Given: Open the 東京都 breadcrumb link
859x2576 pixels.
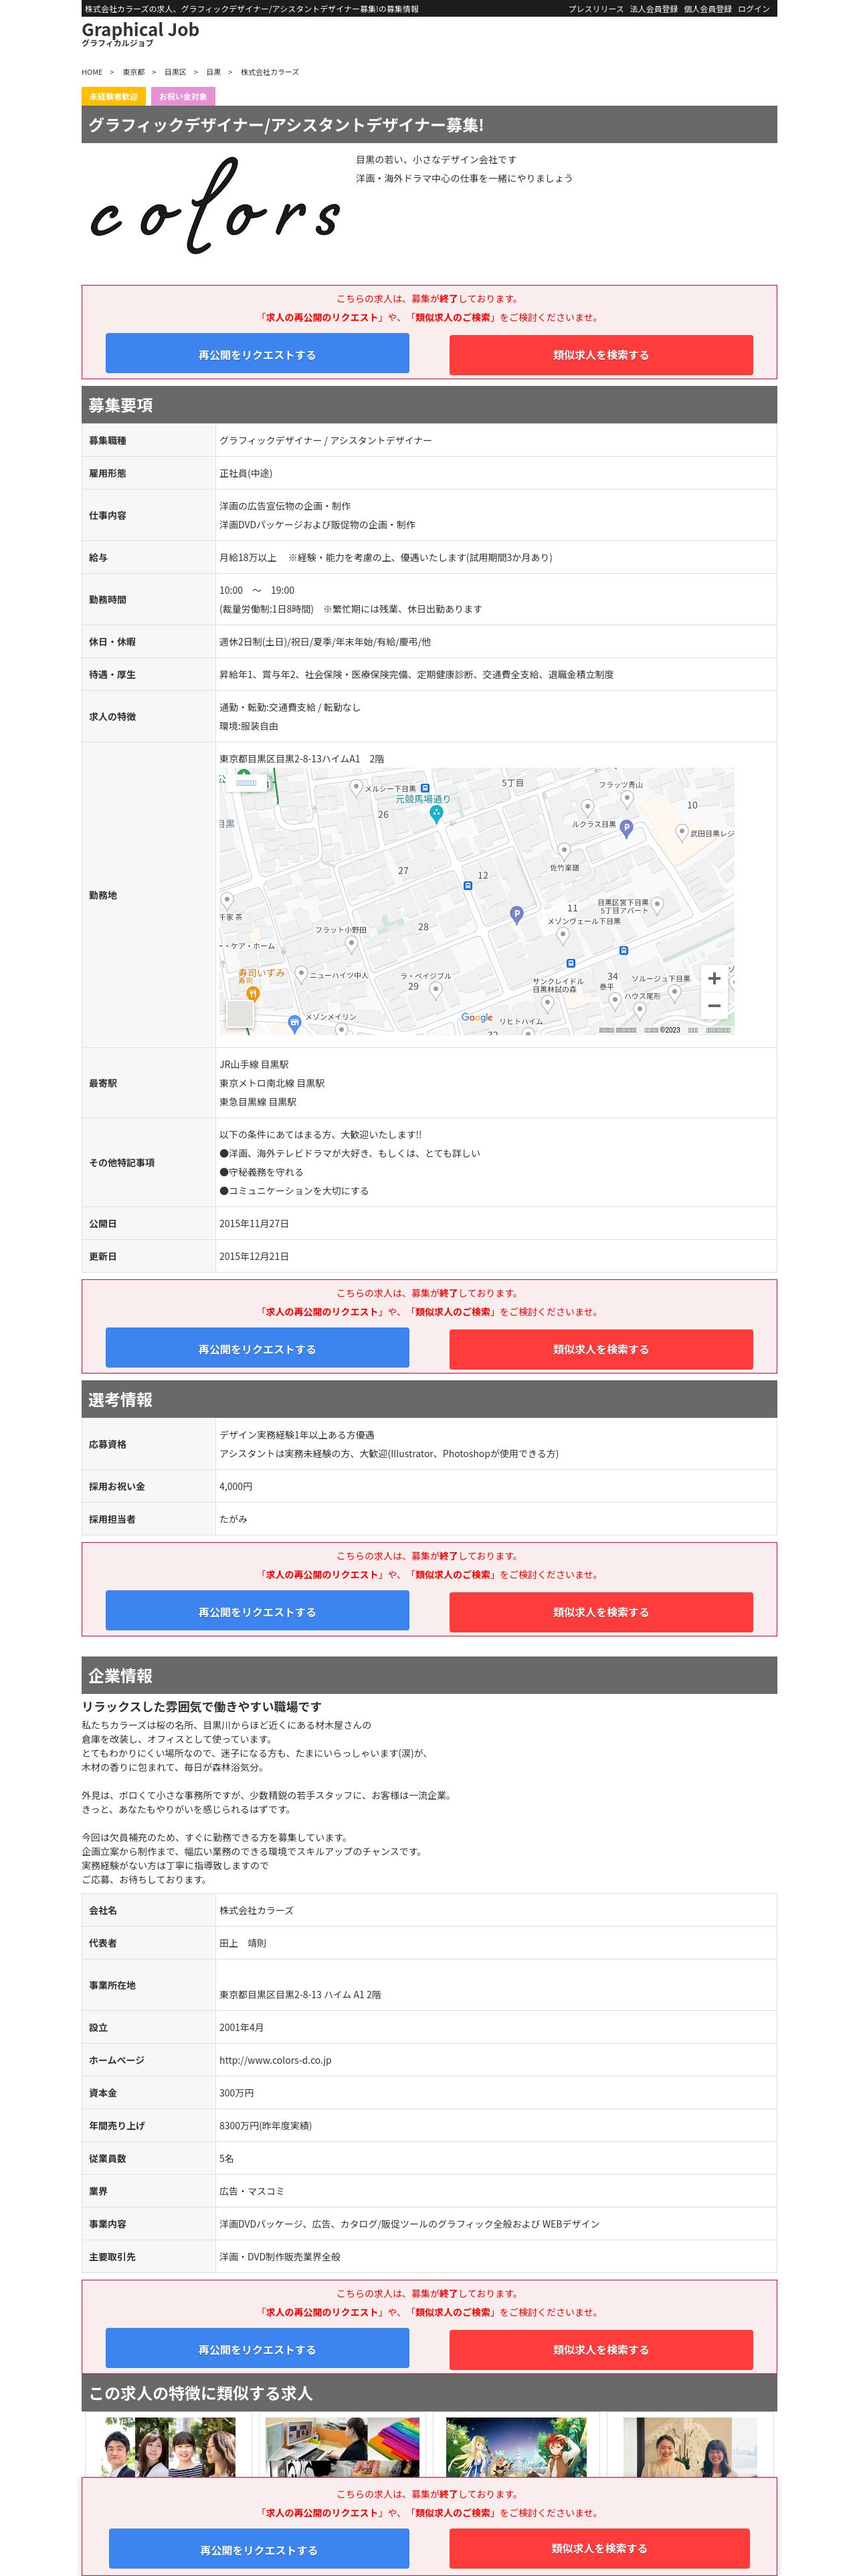Looking at the screenshot, I should 134,72.
